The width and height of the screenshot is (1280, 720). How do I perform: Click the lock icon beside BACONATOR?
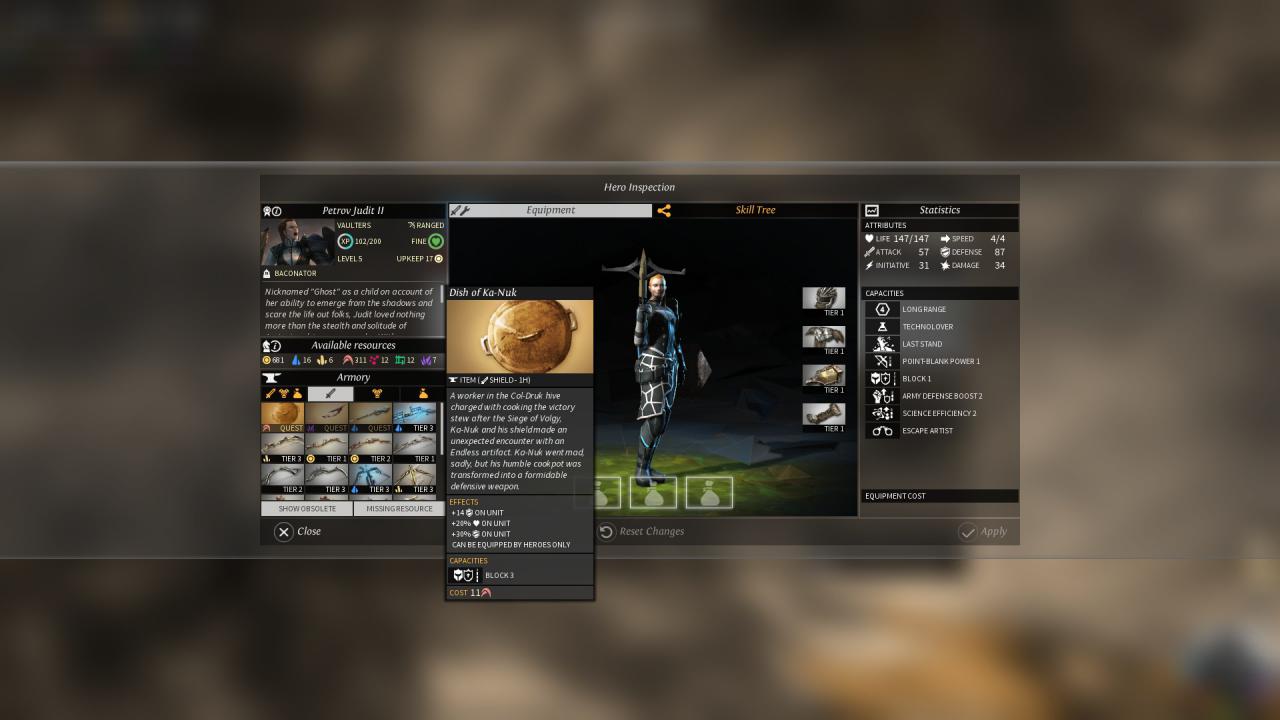[x=267, y=273]
